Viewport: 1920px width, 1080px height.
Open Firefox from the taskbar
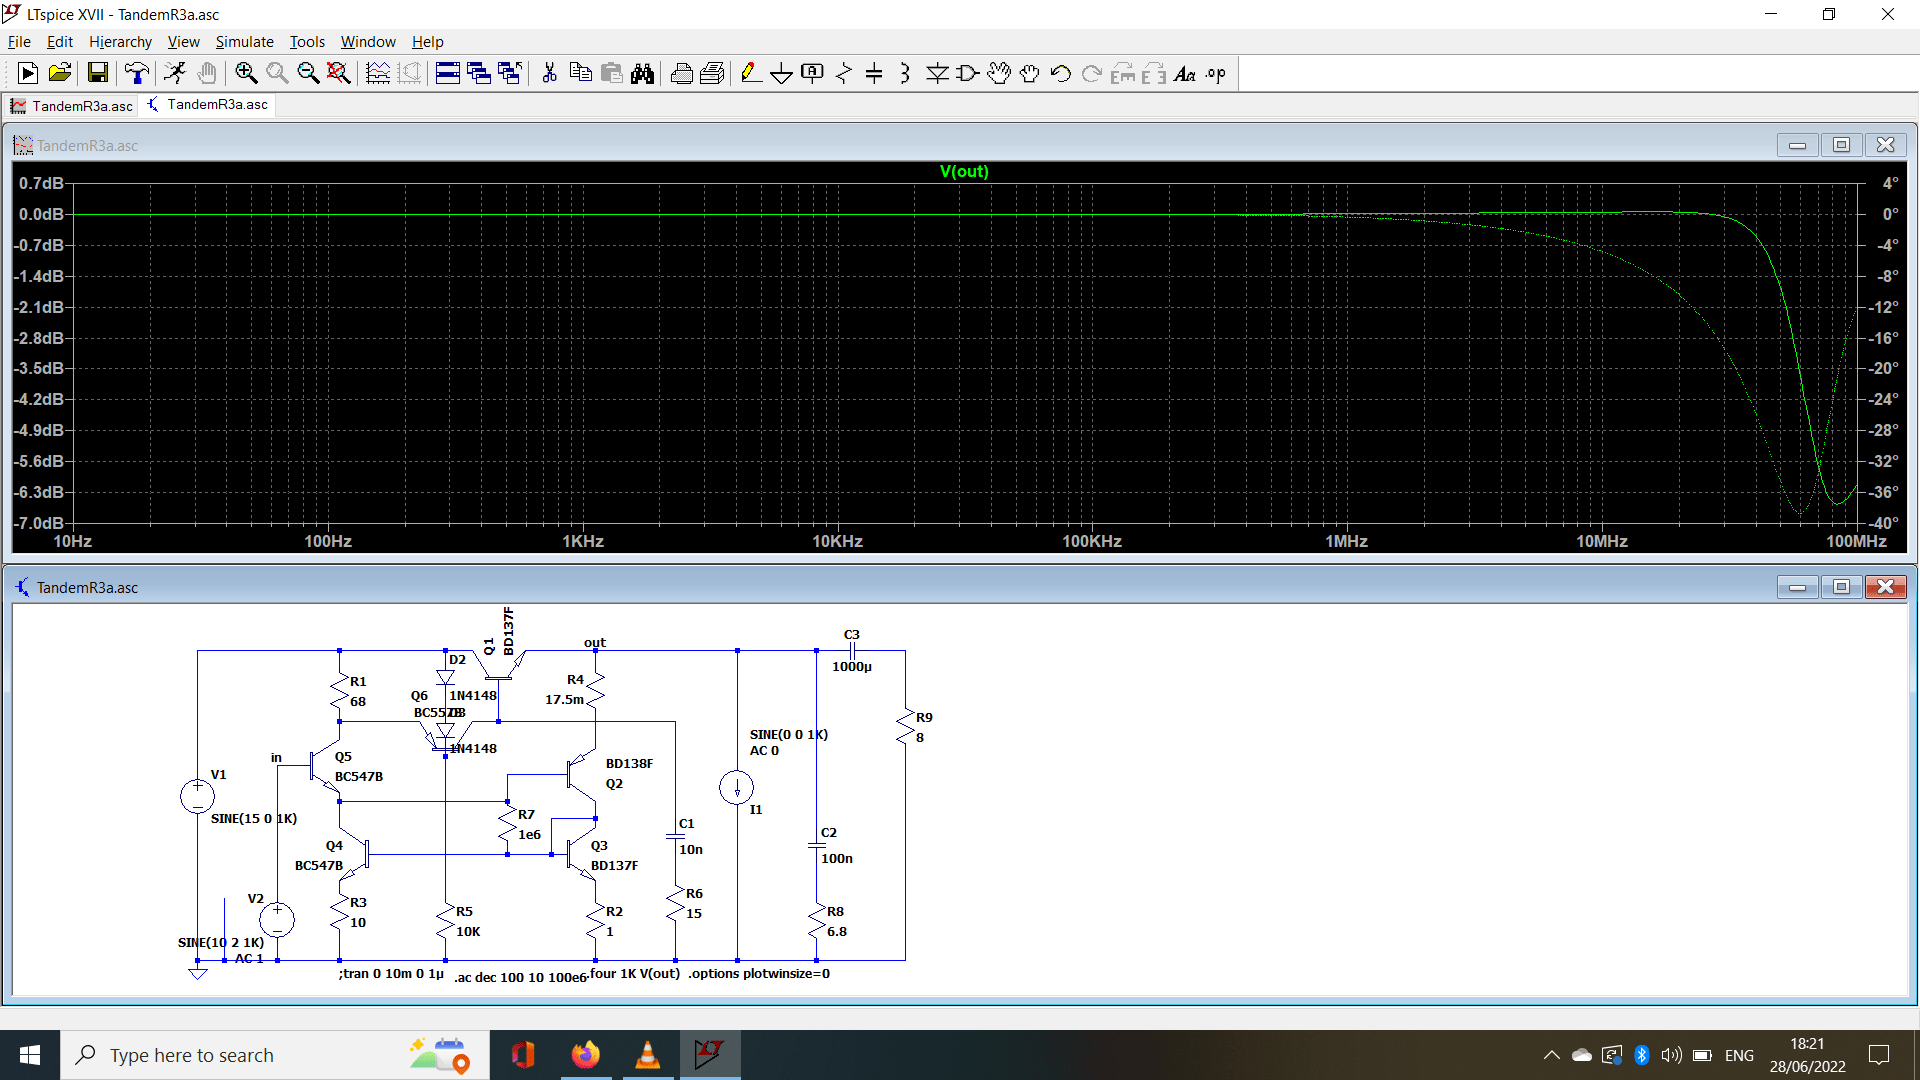click(x=586, y=1055)
